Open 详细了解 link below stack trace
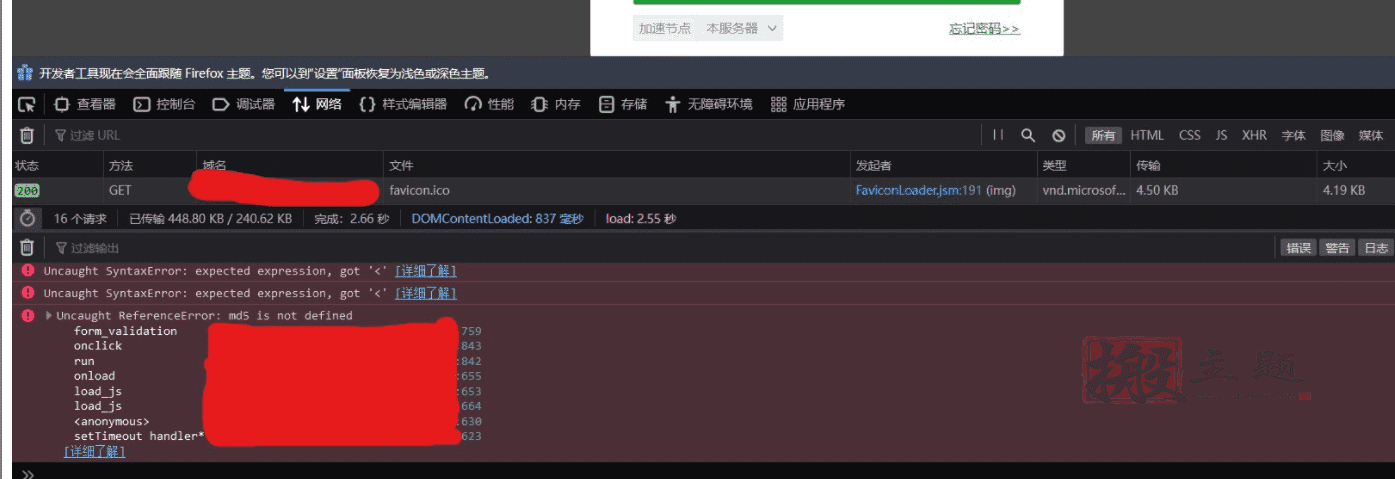This screenshot has height=479, width=1395. click(x=95, y=452)
